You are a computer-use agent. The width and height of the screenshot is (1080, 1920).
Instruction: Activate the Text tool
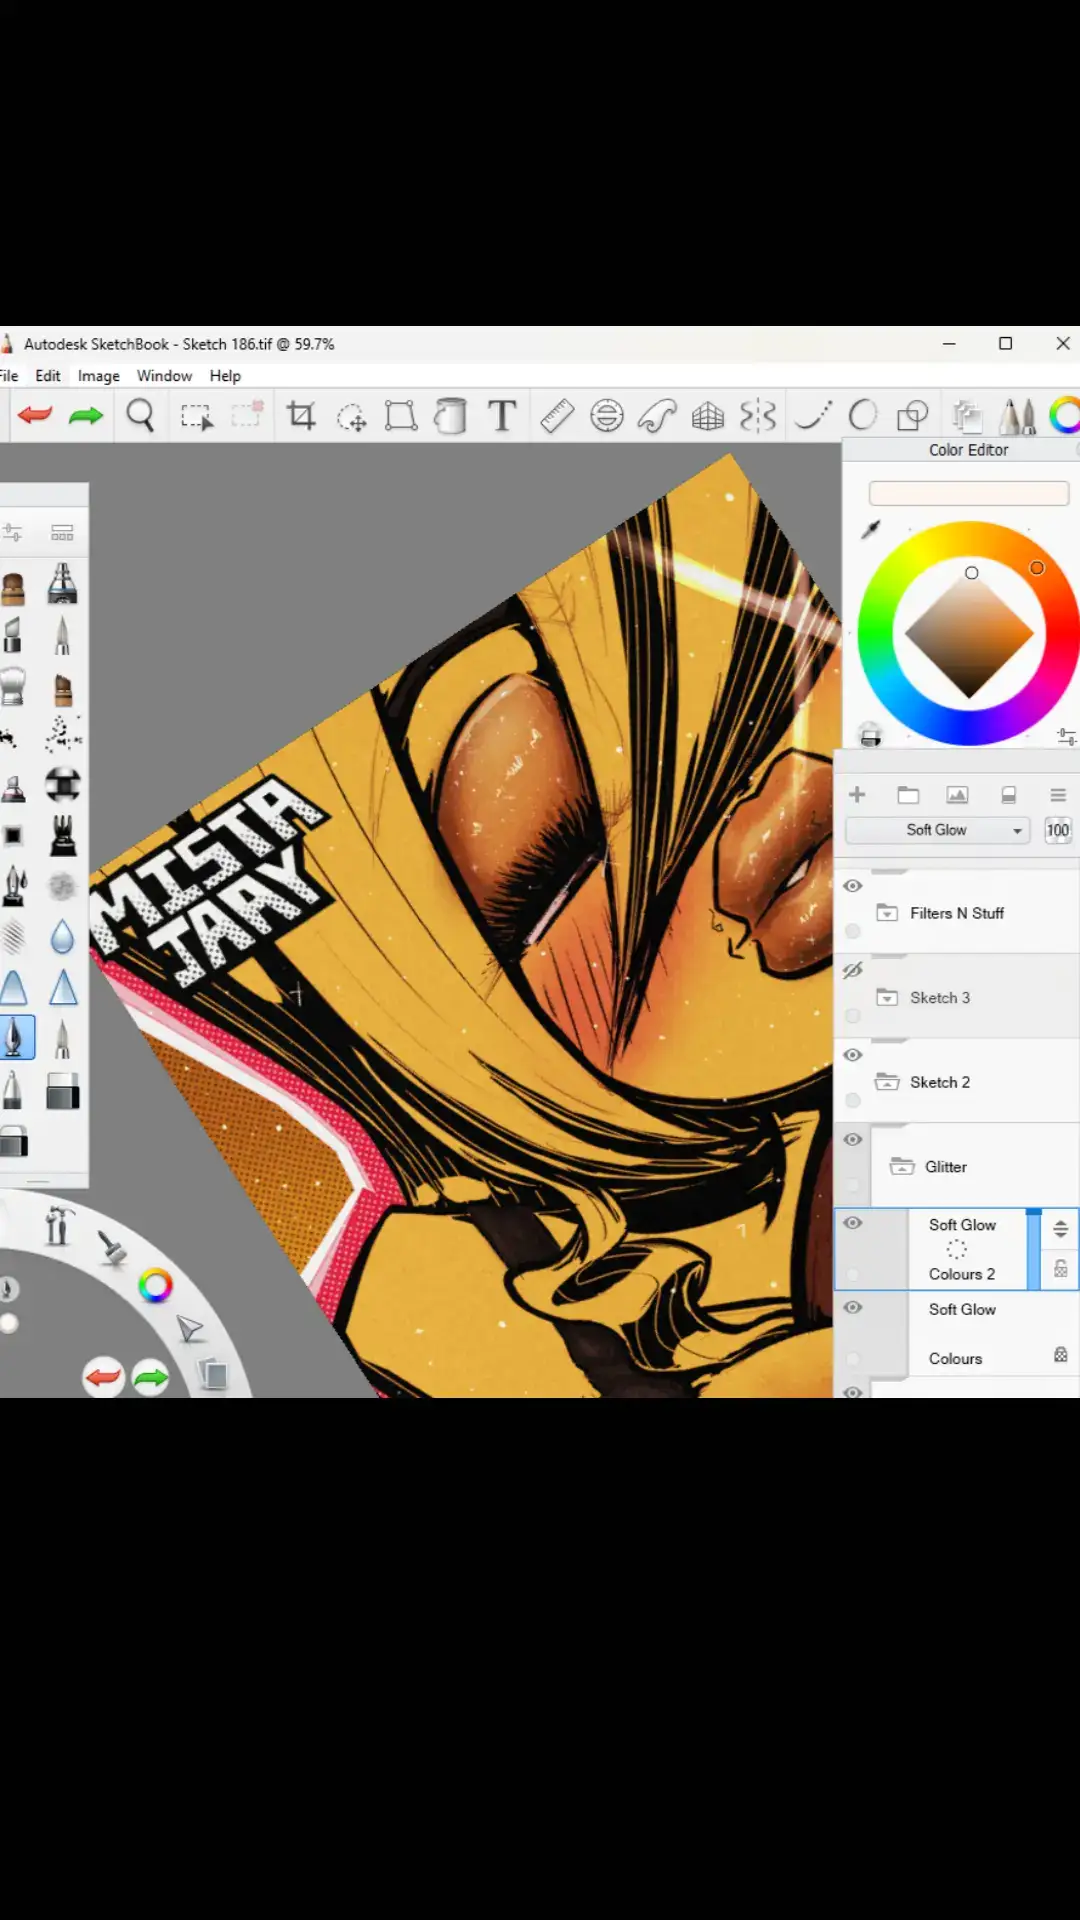tap(502, 415)
